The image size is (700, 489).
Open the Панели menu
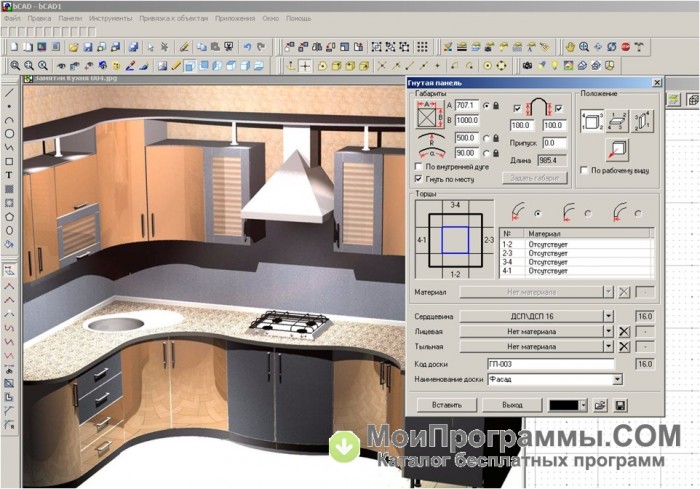pyautogui.click(x=70, y=18)
